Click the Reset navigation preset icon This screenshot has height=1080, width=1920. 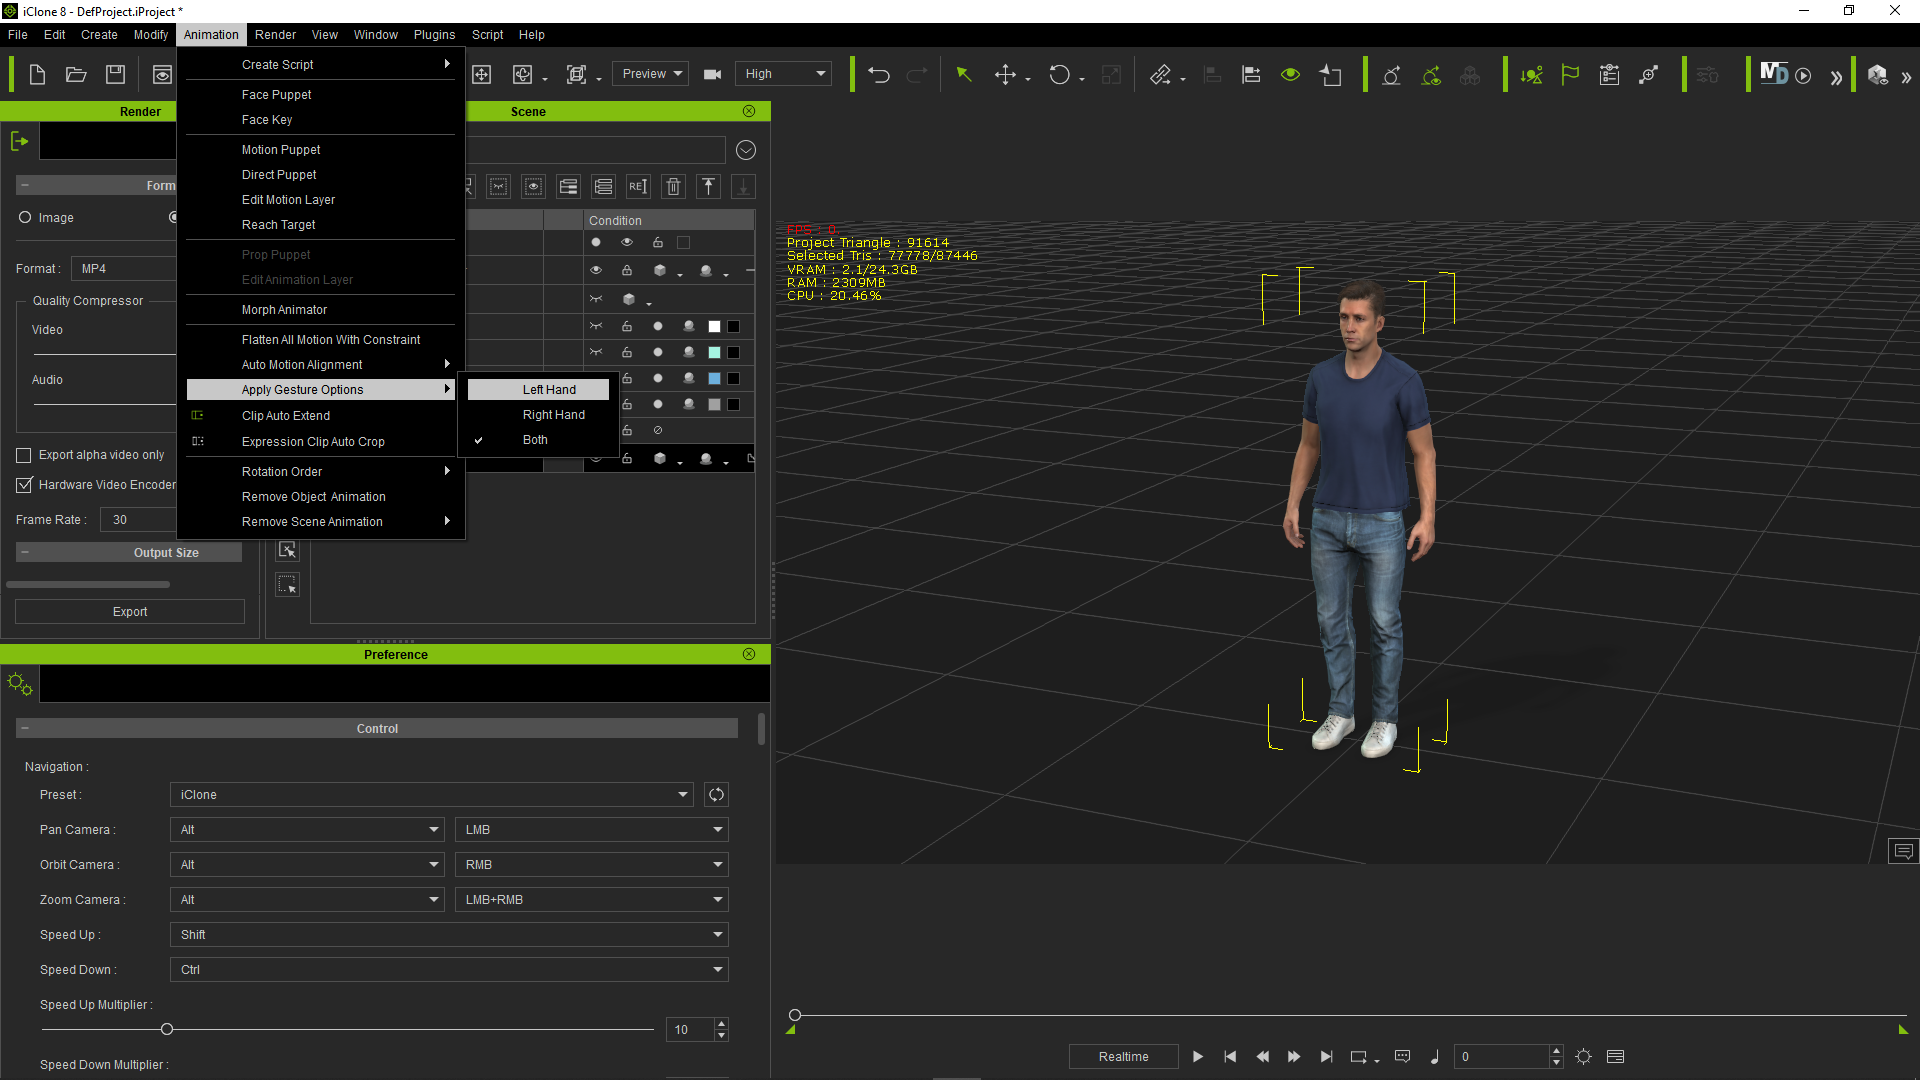coord(716,795)
